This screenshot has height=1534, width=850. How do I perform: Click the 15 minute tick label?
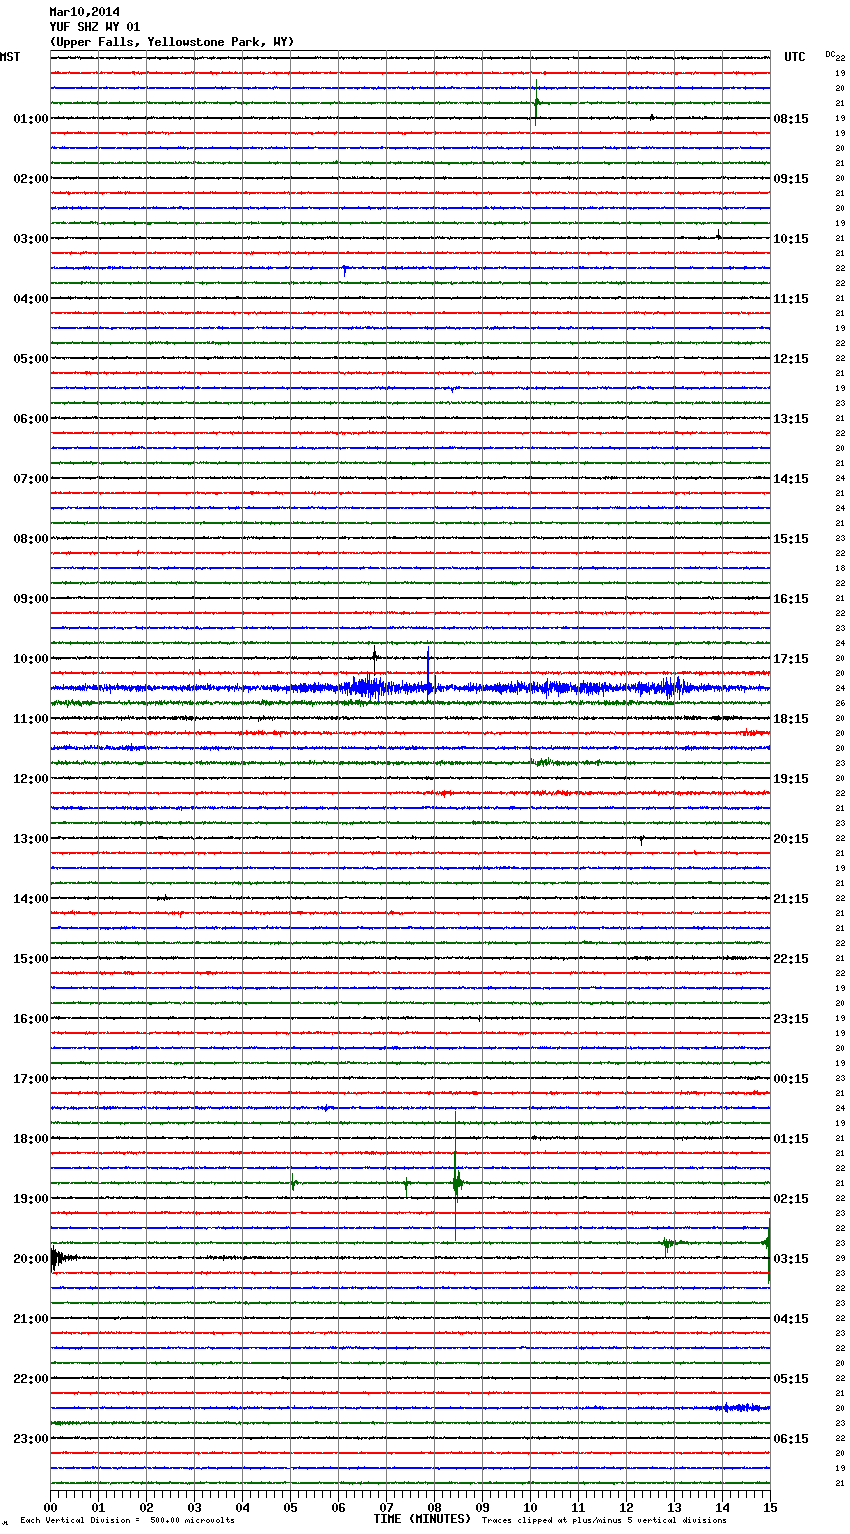(x=769, y=1507)
